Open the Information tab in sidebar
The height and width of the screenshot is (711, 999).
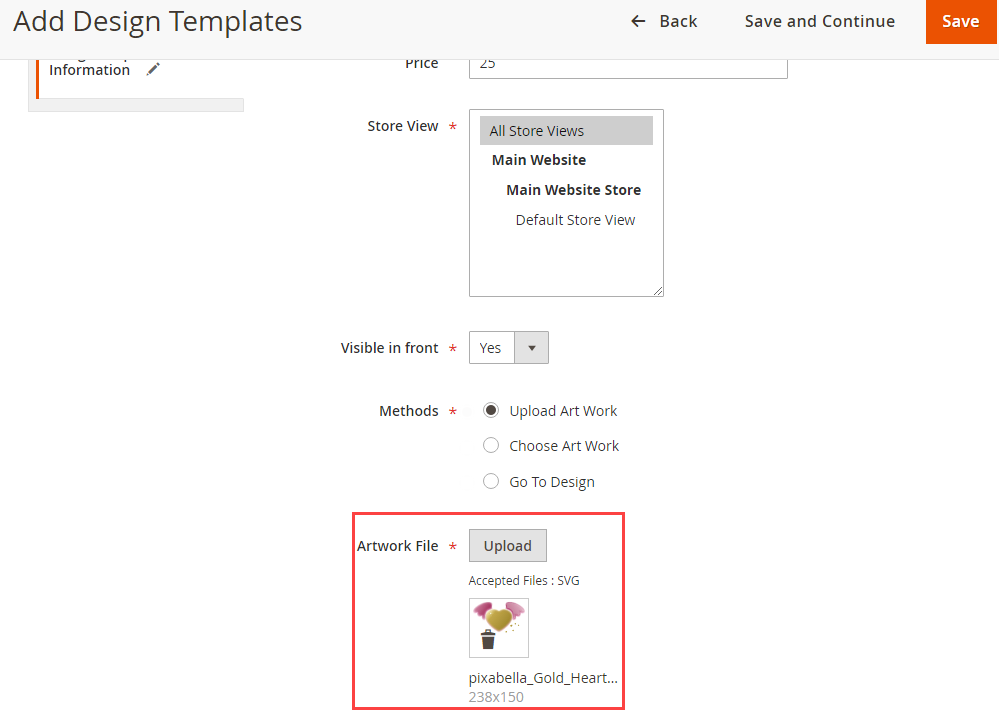pyautogui.click(x=90, y=70)
